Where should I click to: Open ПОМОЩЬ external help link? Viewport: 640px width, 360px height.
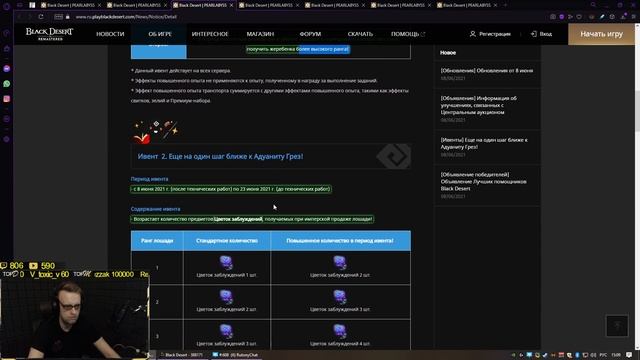pyautogui.click(x=408, y=34)
